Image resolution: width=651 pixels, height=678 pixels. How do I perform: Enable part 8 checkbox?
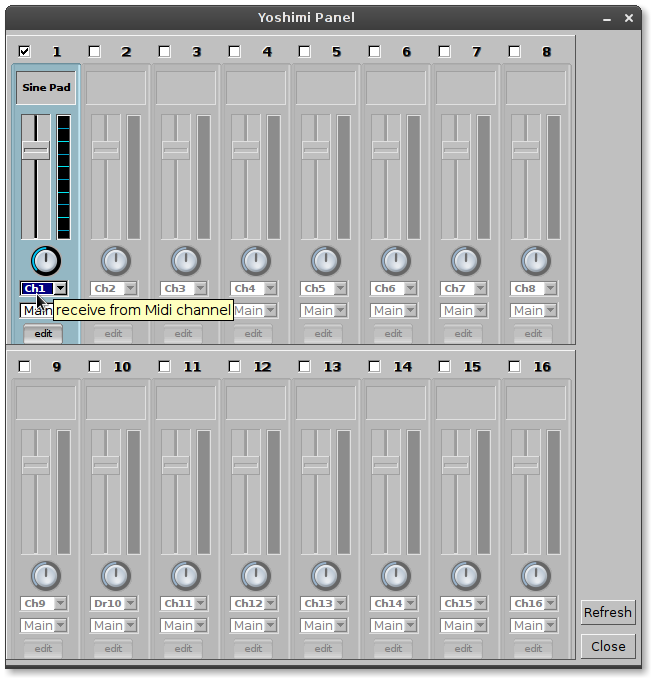[515, 52]
